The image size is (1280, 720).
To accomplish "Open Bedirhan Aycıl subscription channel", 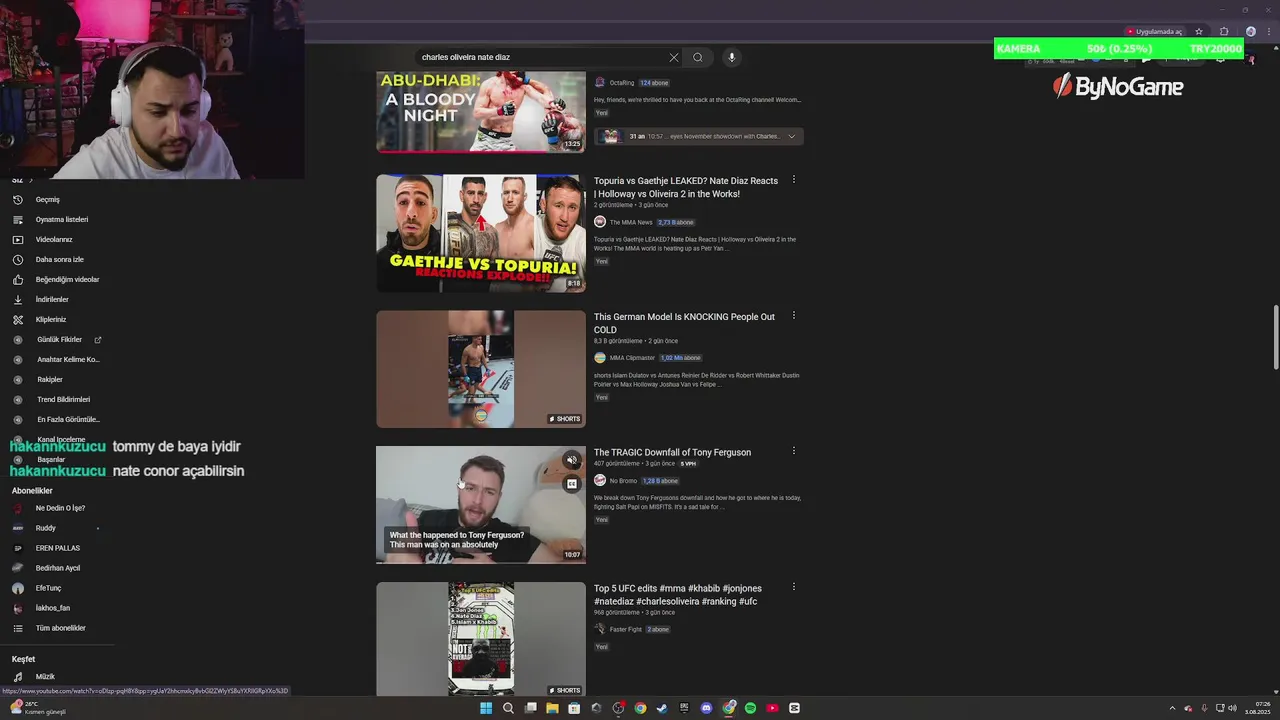I will (x=57, y=568).
